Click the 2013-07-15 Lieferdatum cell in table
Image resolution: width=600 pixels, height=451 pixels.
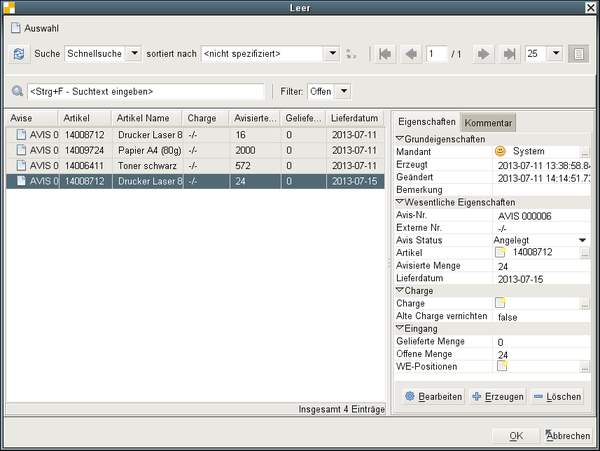tap(355, 181)
